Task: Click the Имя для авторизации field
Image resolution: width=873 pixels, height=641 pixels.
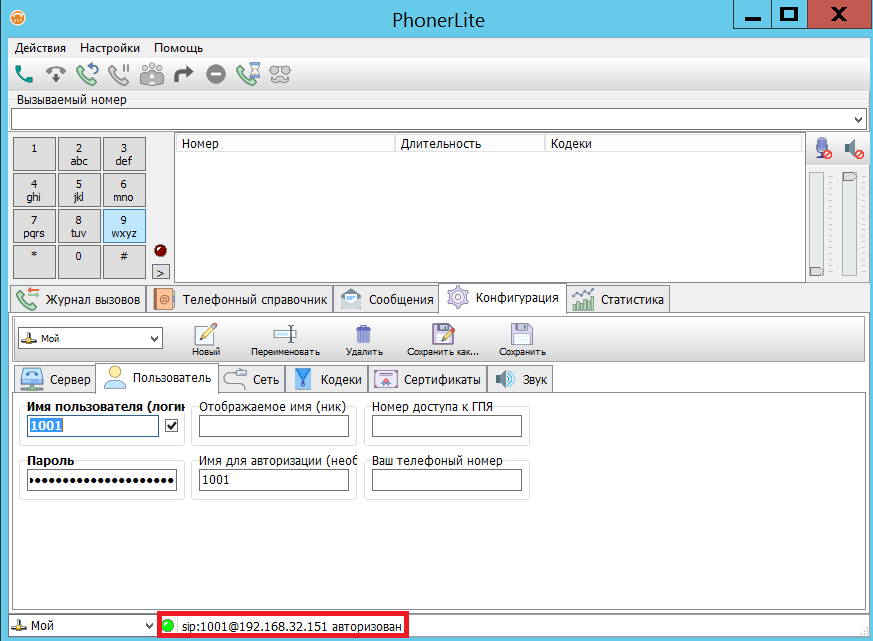Action: click(274, 480)
